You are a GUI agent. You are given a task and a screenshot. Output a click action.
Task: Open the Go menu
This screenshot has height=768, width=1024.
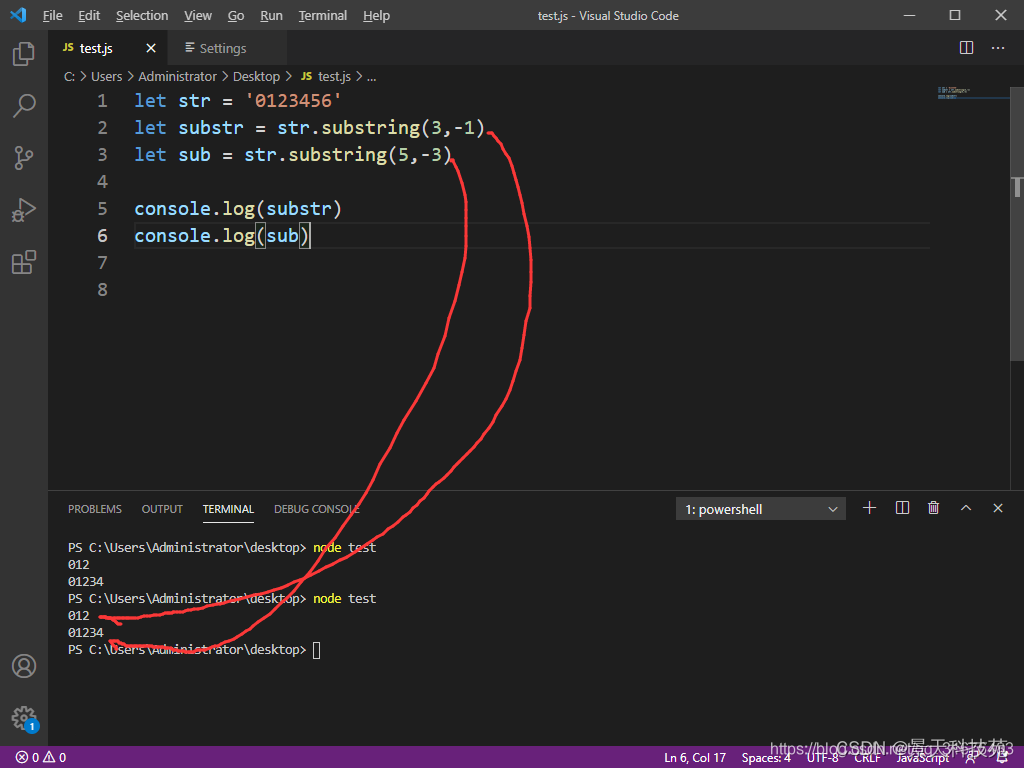(x=236, y=16)
